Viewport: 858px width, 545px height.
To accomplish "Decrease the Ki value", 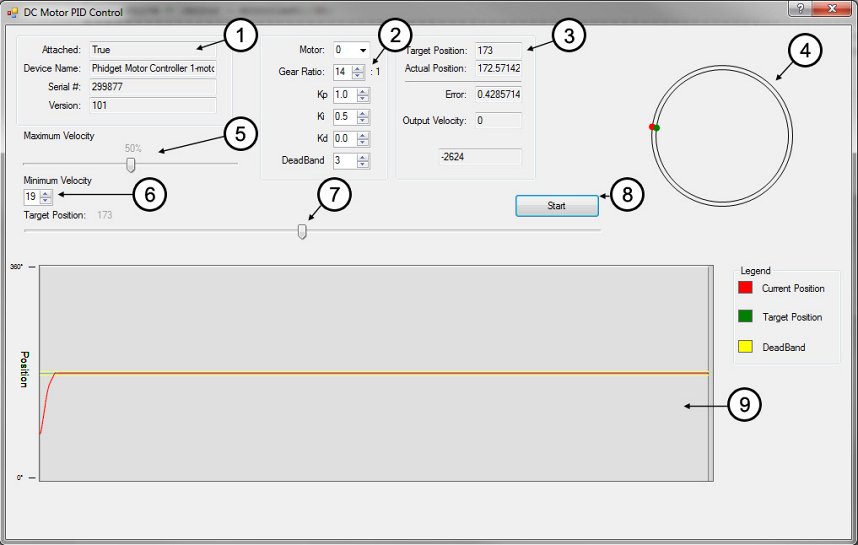I will click(363, 120).
